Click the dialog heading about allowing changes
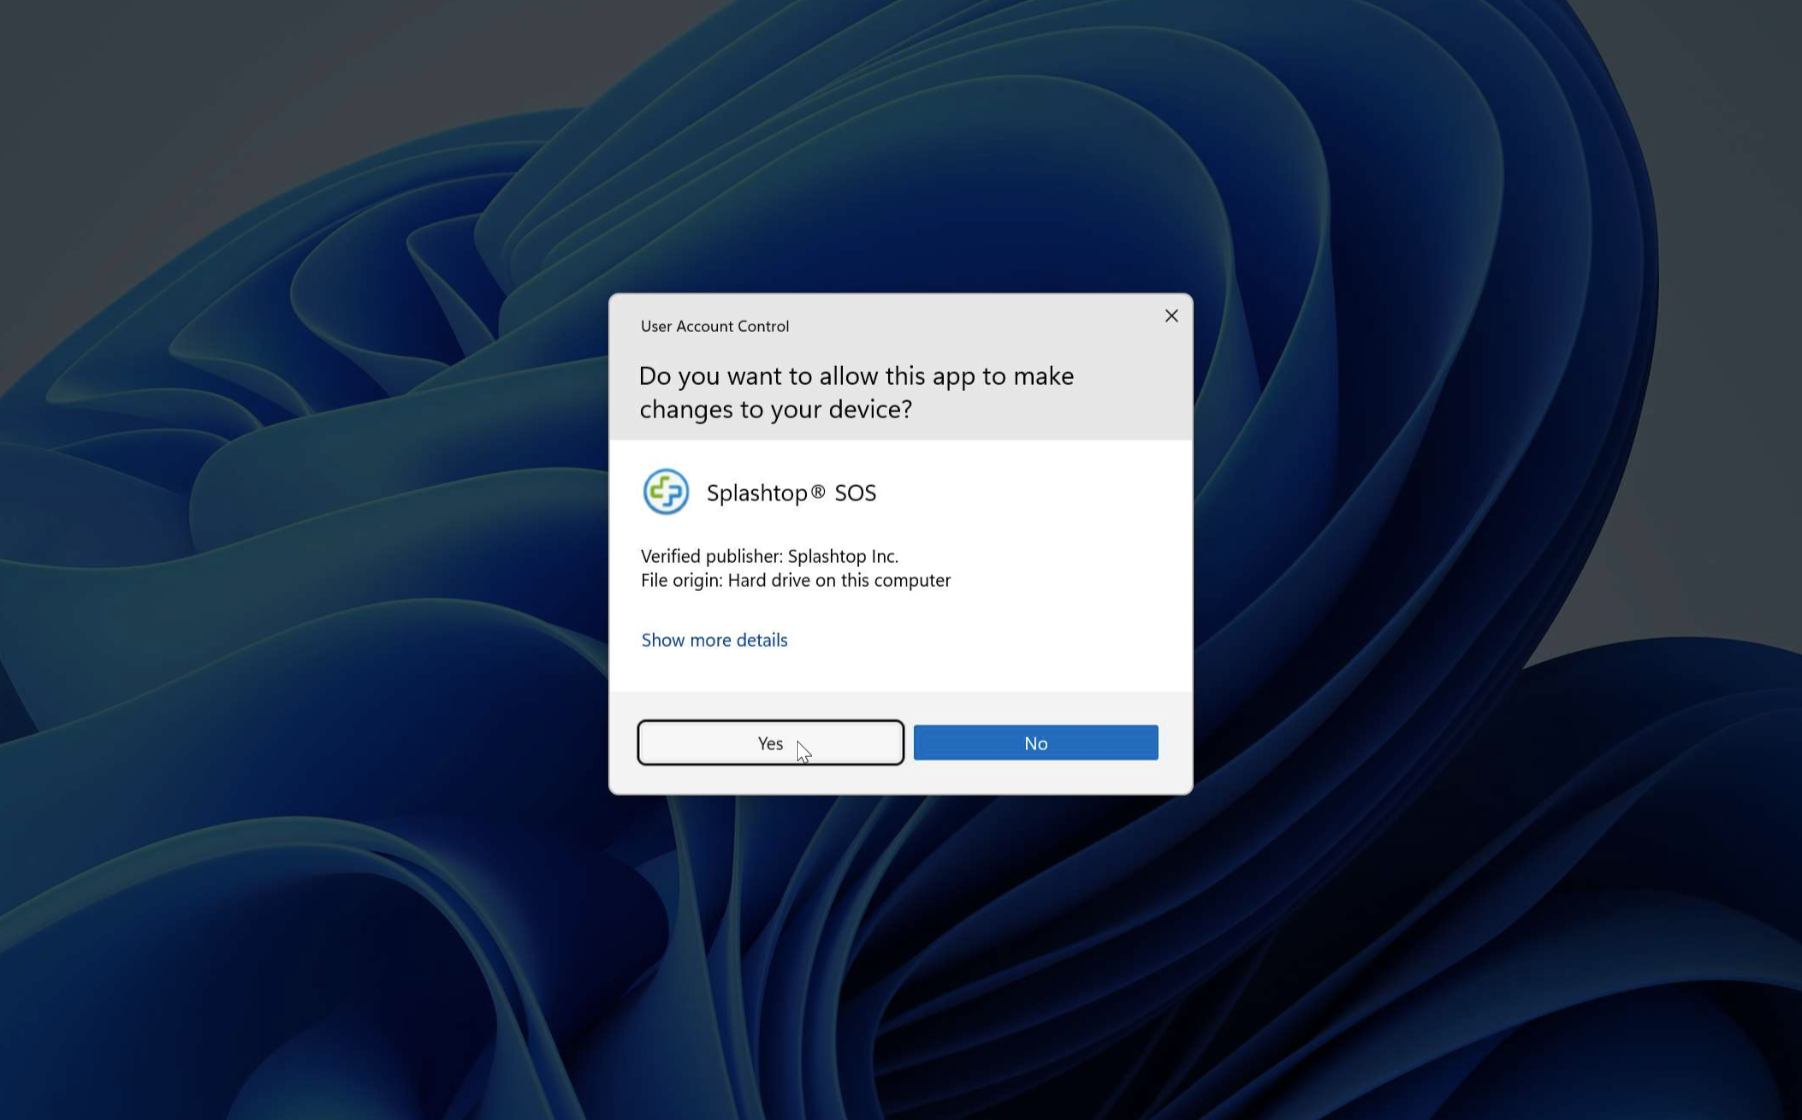This screenshot has height=1120, width=1802. click(x=856, y=392)
